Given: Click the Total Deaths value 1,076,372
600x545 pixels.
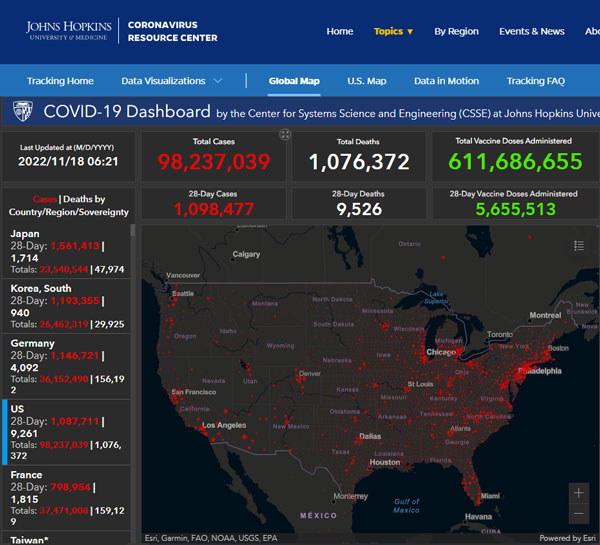Looking at the screenshot, I should (359, 162).
